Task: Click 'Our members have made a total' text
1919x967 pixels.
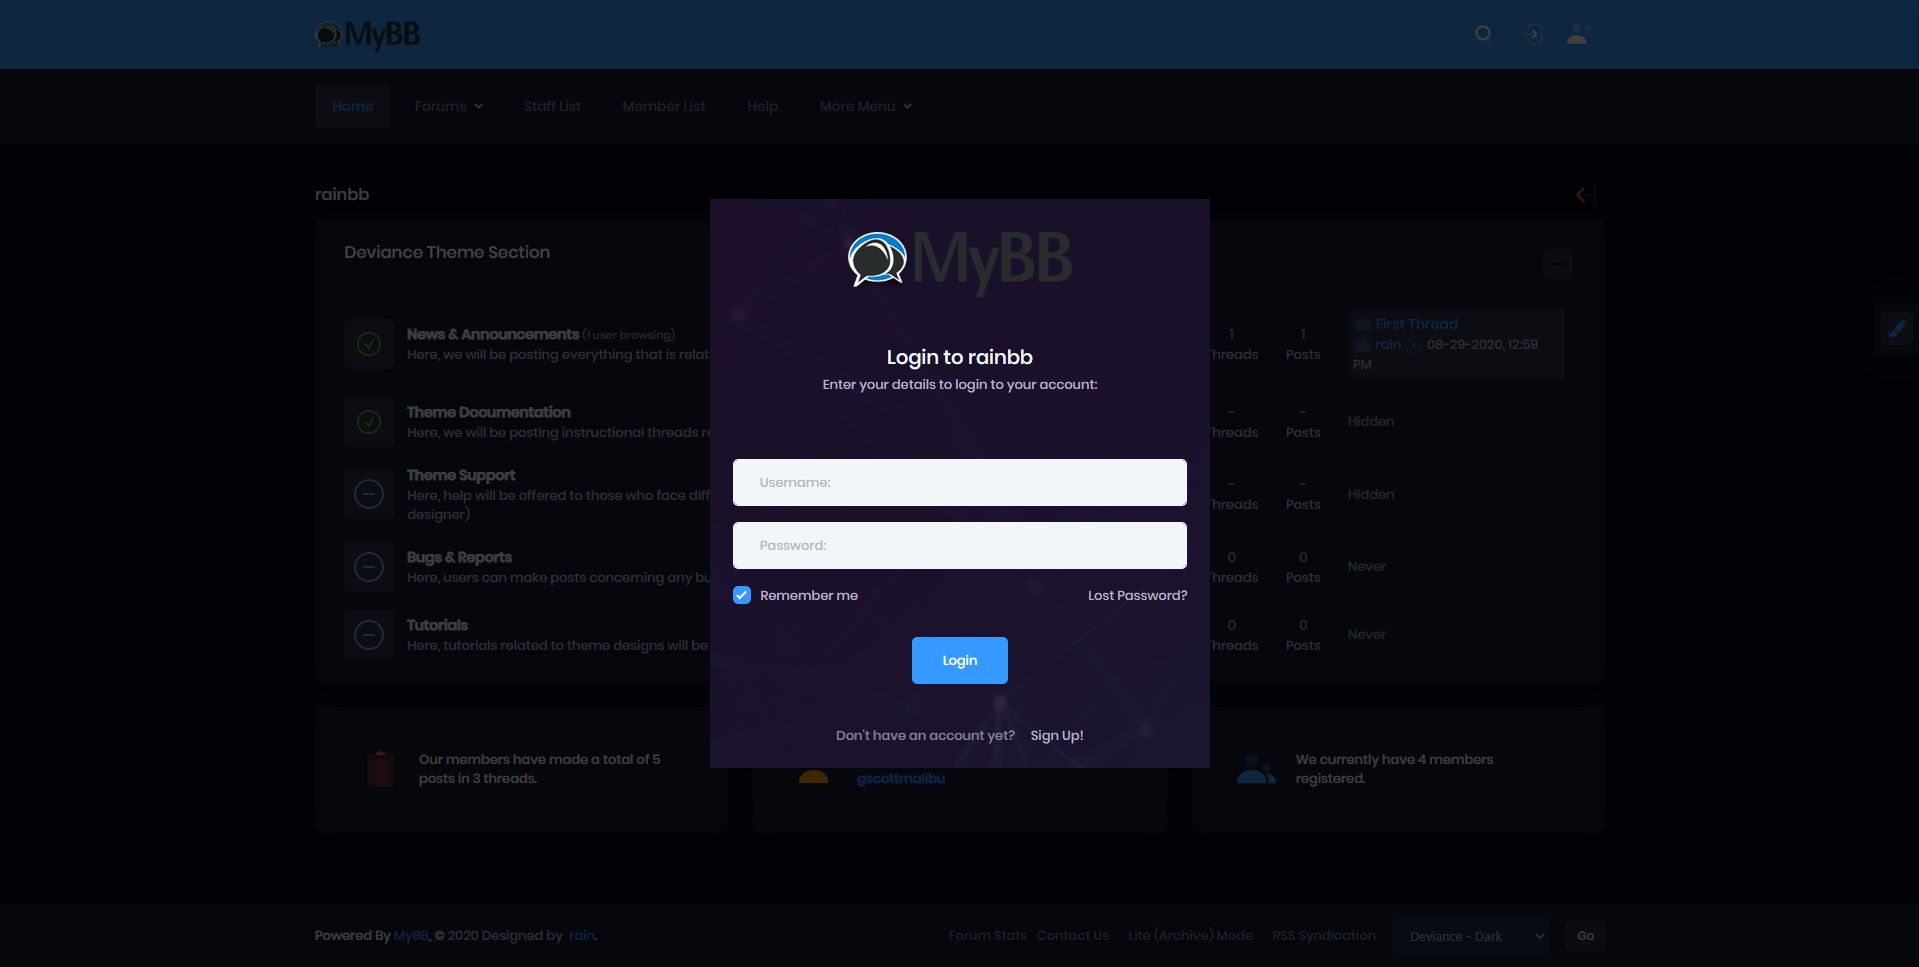Action: (540, 769)
